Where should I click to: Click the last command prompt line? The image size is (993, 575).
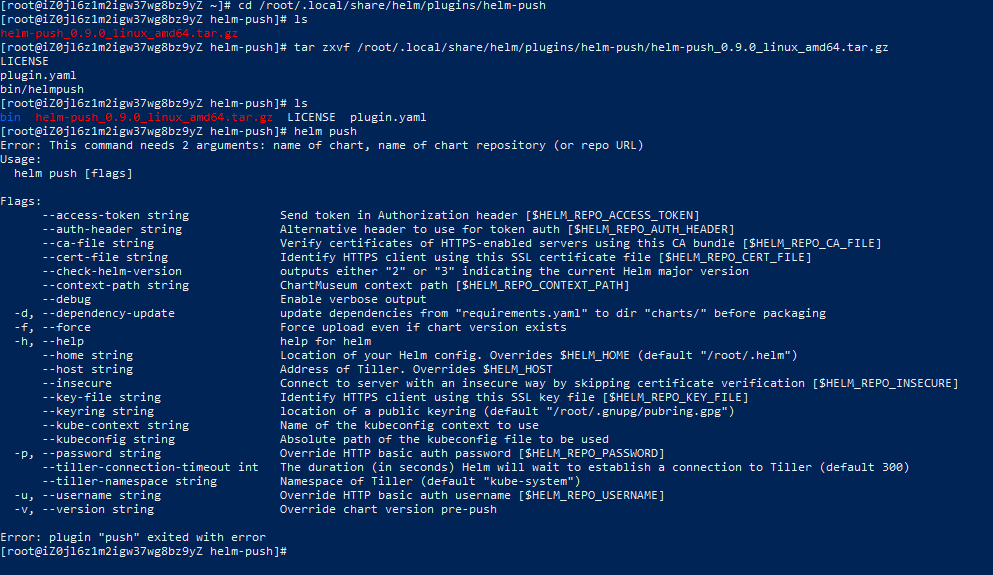click(x=144, y=551)
